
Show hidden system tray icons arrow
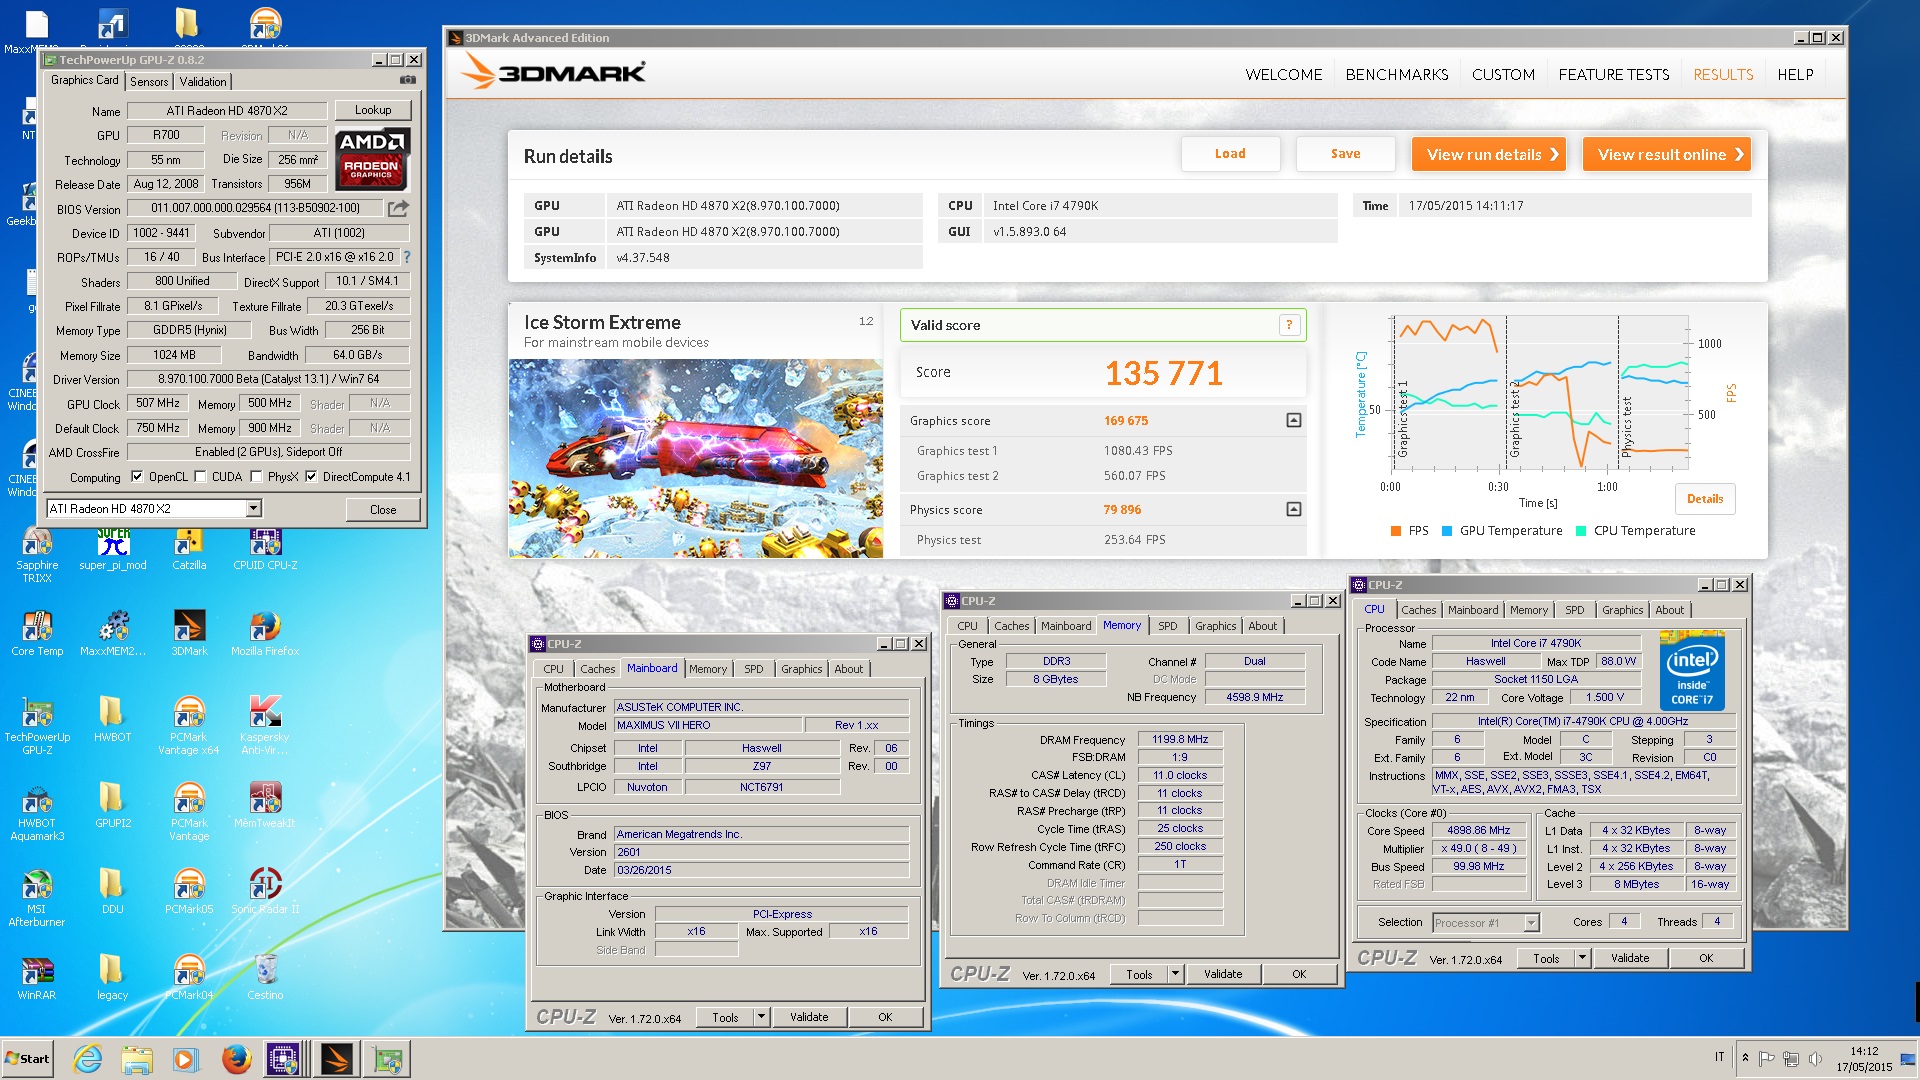tap(1746, 1058)
